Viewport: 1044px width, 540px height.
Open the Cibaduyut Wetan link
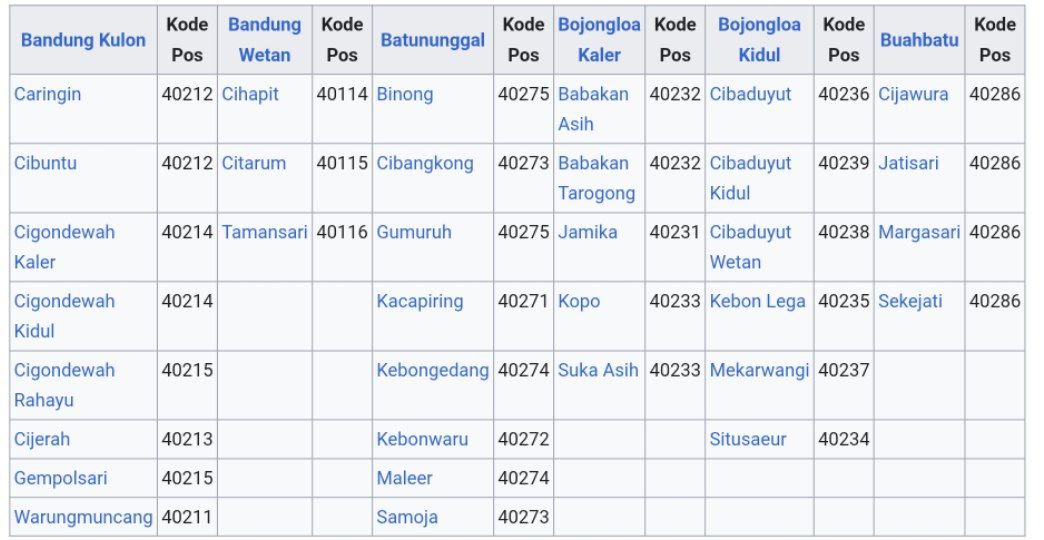(750, 247)
